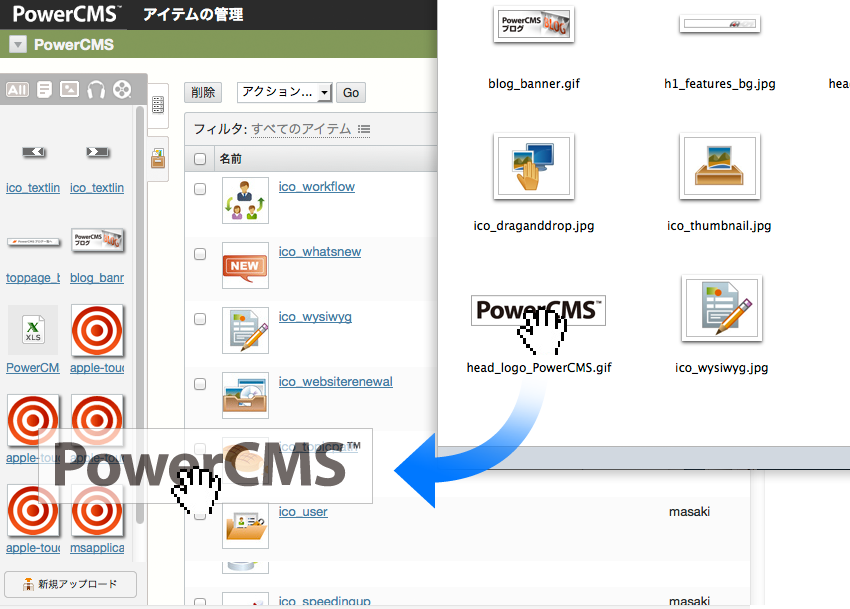The image size is (850, 609).
Task: Click the すべてのアイテム filter link
Action: pos(301,129)
